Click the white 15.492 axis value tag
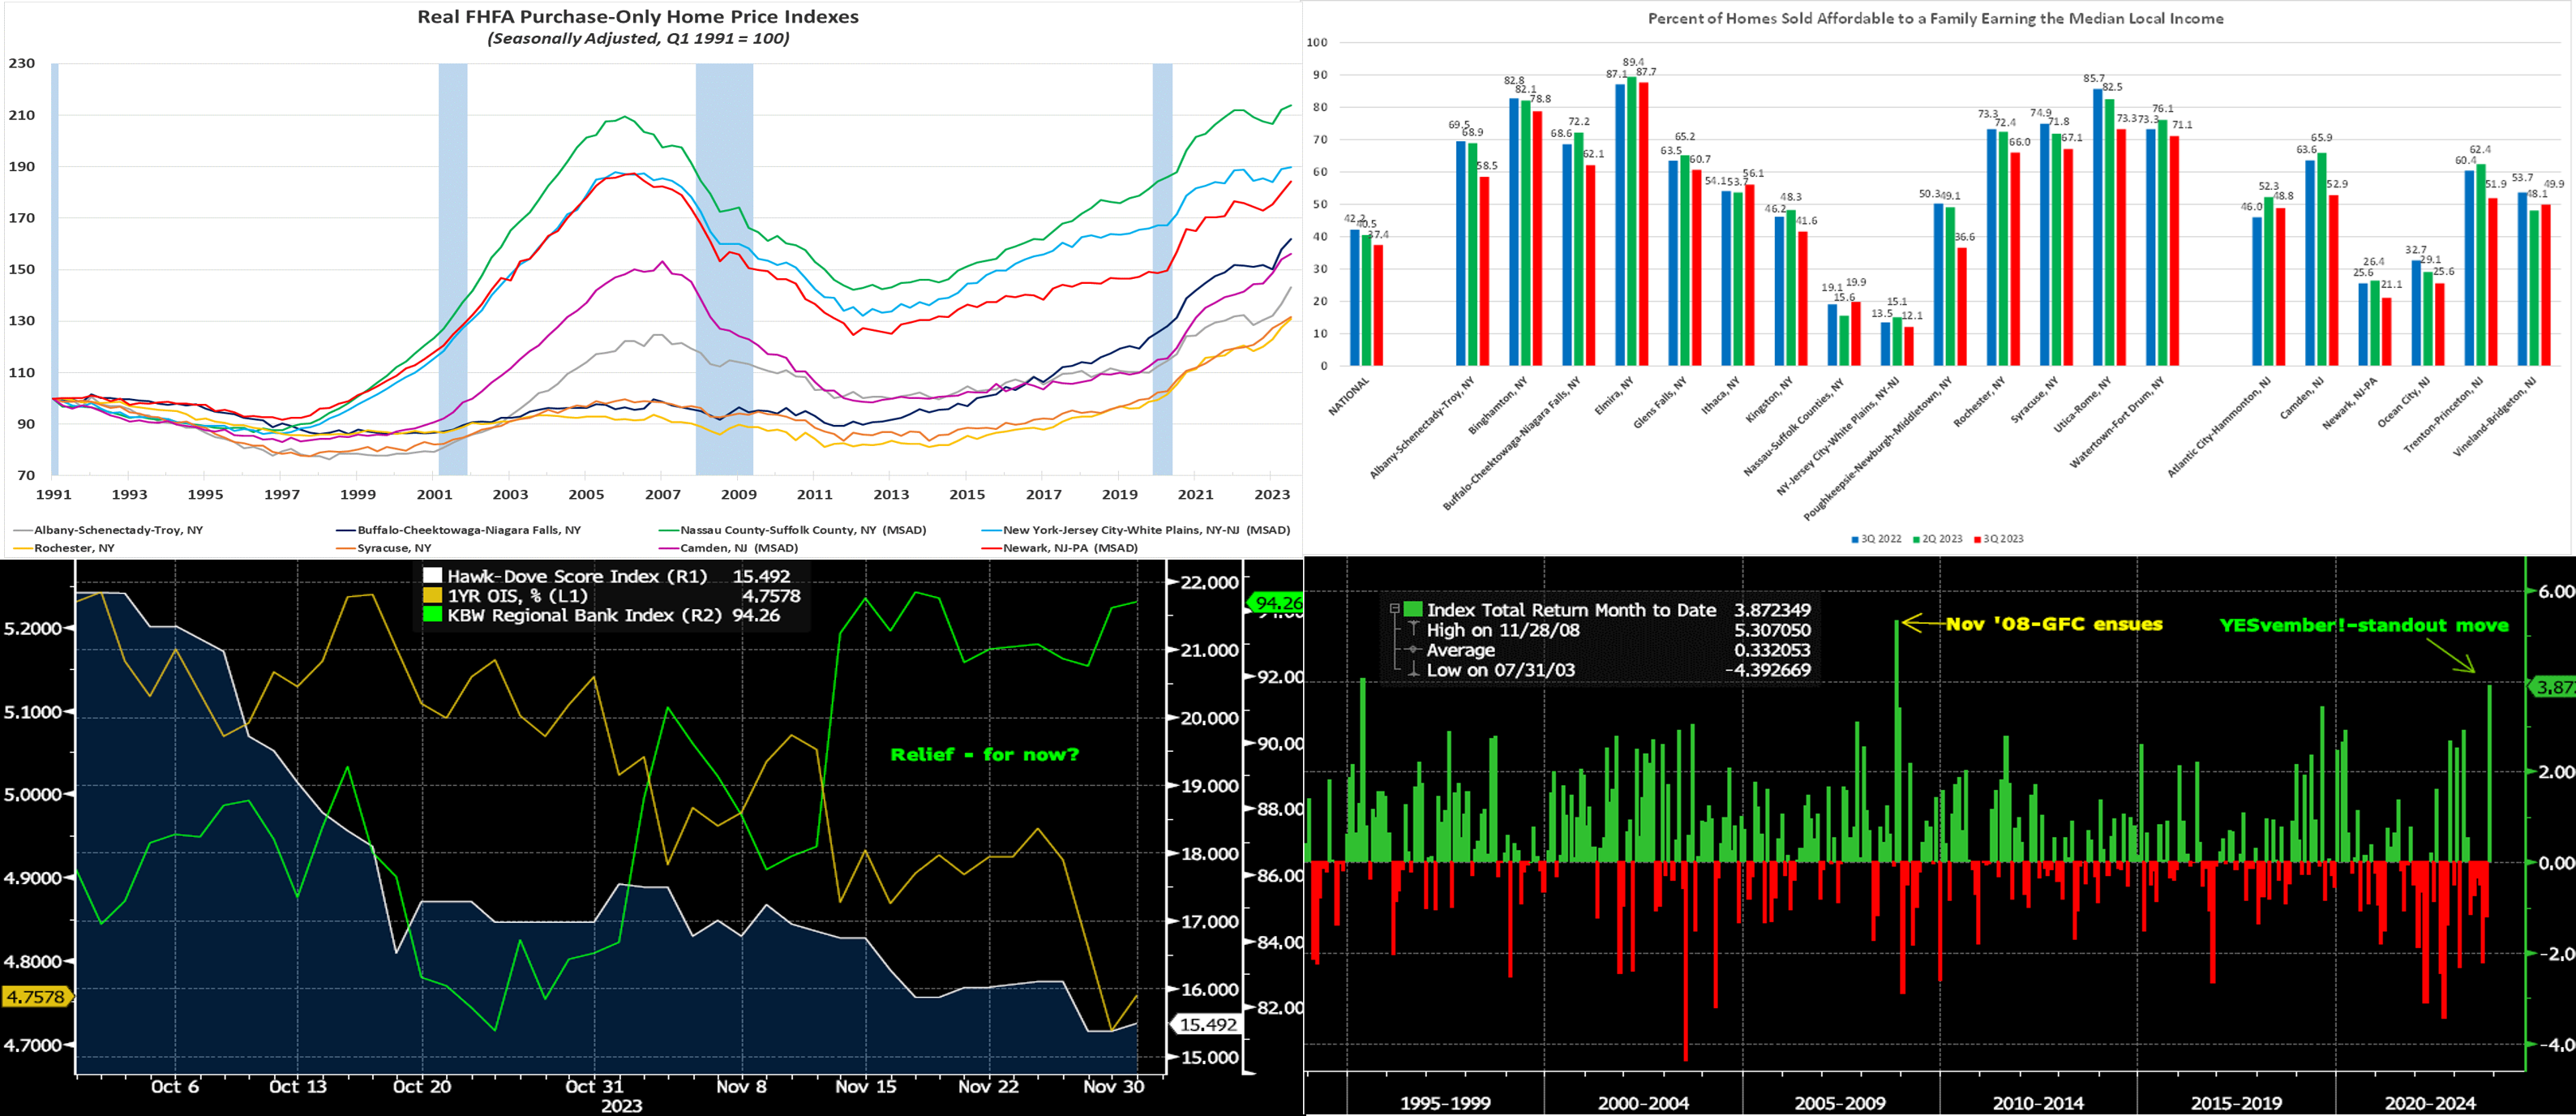 (x=1207, y=1024)
